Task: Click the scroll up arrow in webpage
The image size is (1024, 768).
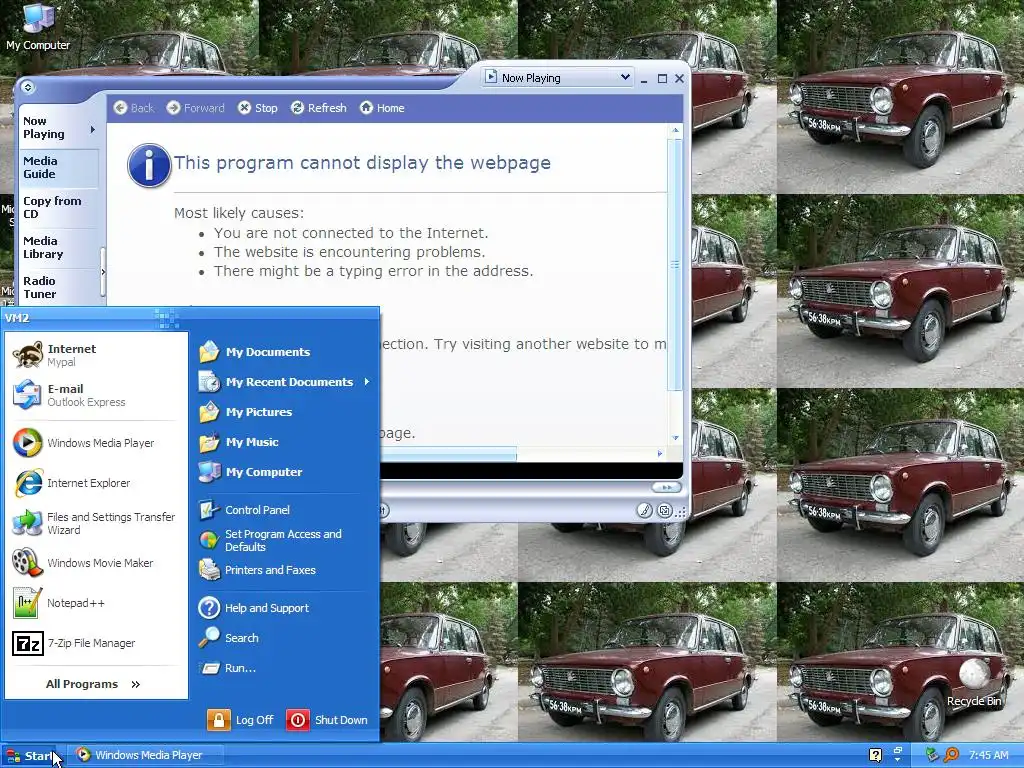Action: pos(675,131)
